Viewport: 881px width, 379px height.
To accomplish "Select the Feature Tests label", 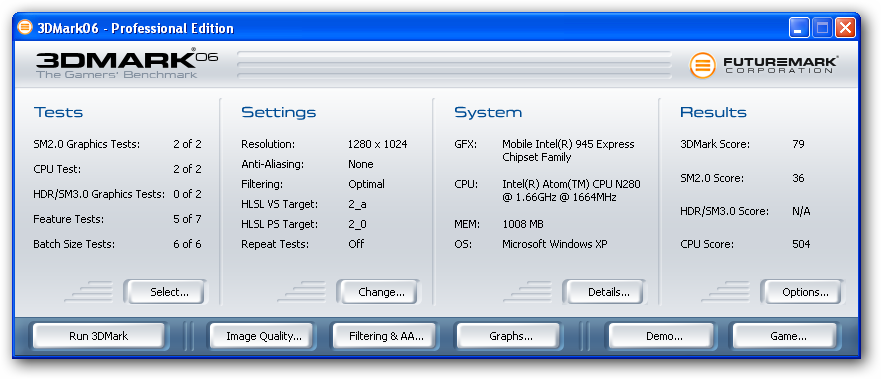I will [69, 219].
